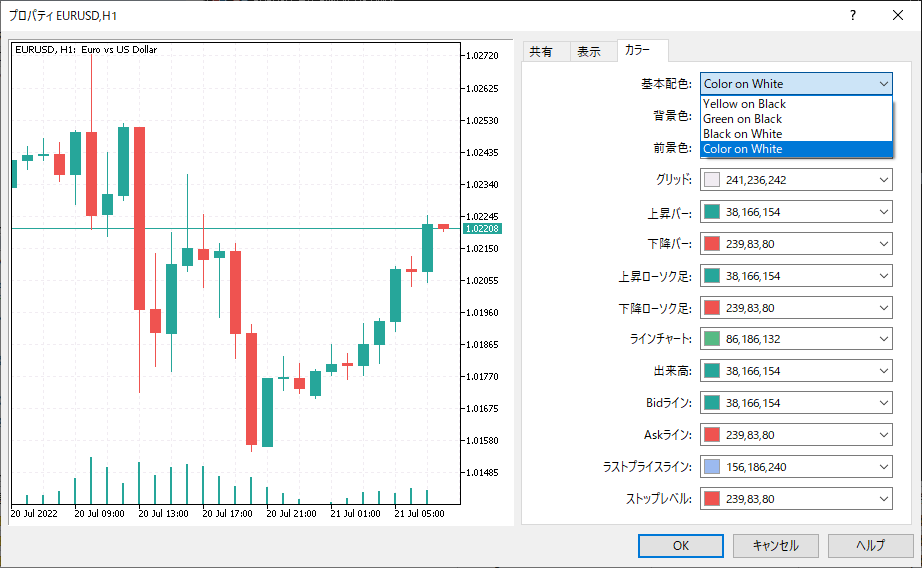Click the ラインチャート green color swatch

tap(711, 339)
